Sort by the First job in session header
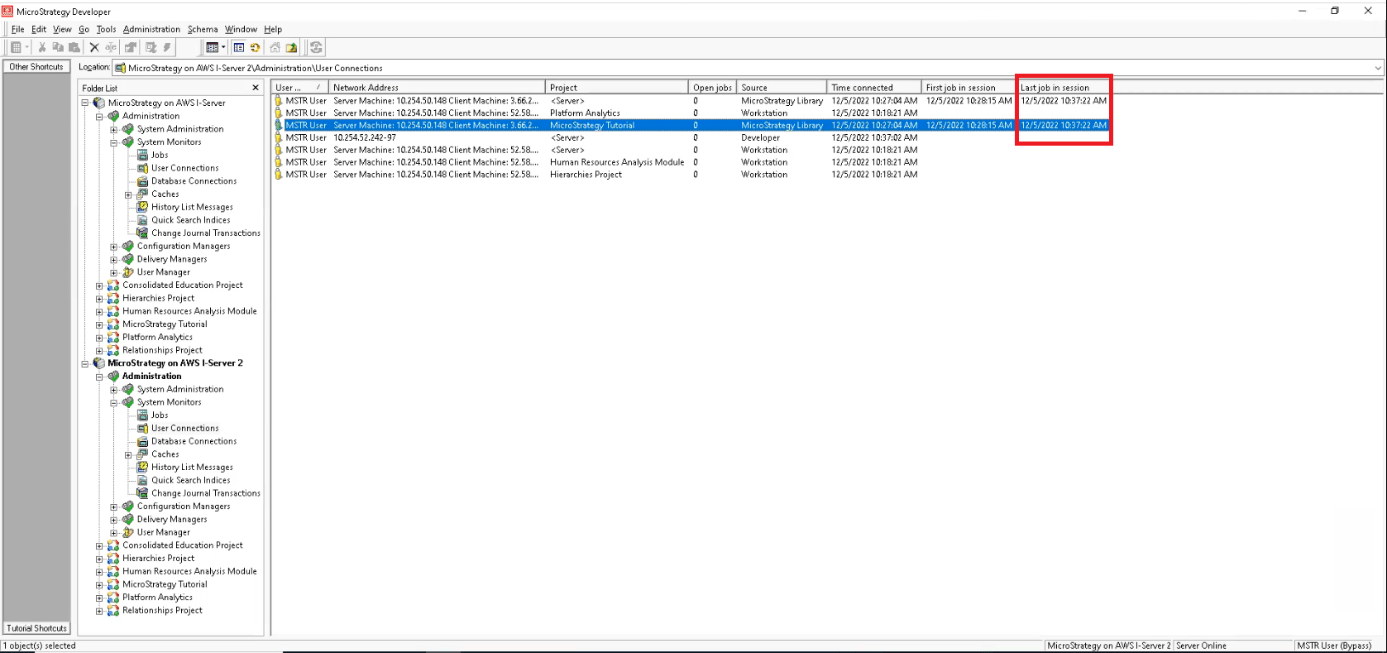 pos(969,87)
